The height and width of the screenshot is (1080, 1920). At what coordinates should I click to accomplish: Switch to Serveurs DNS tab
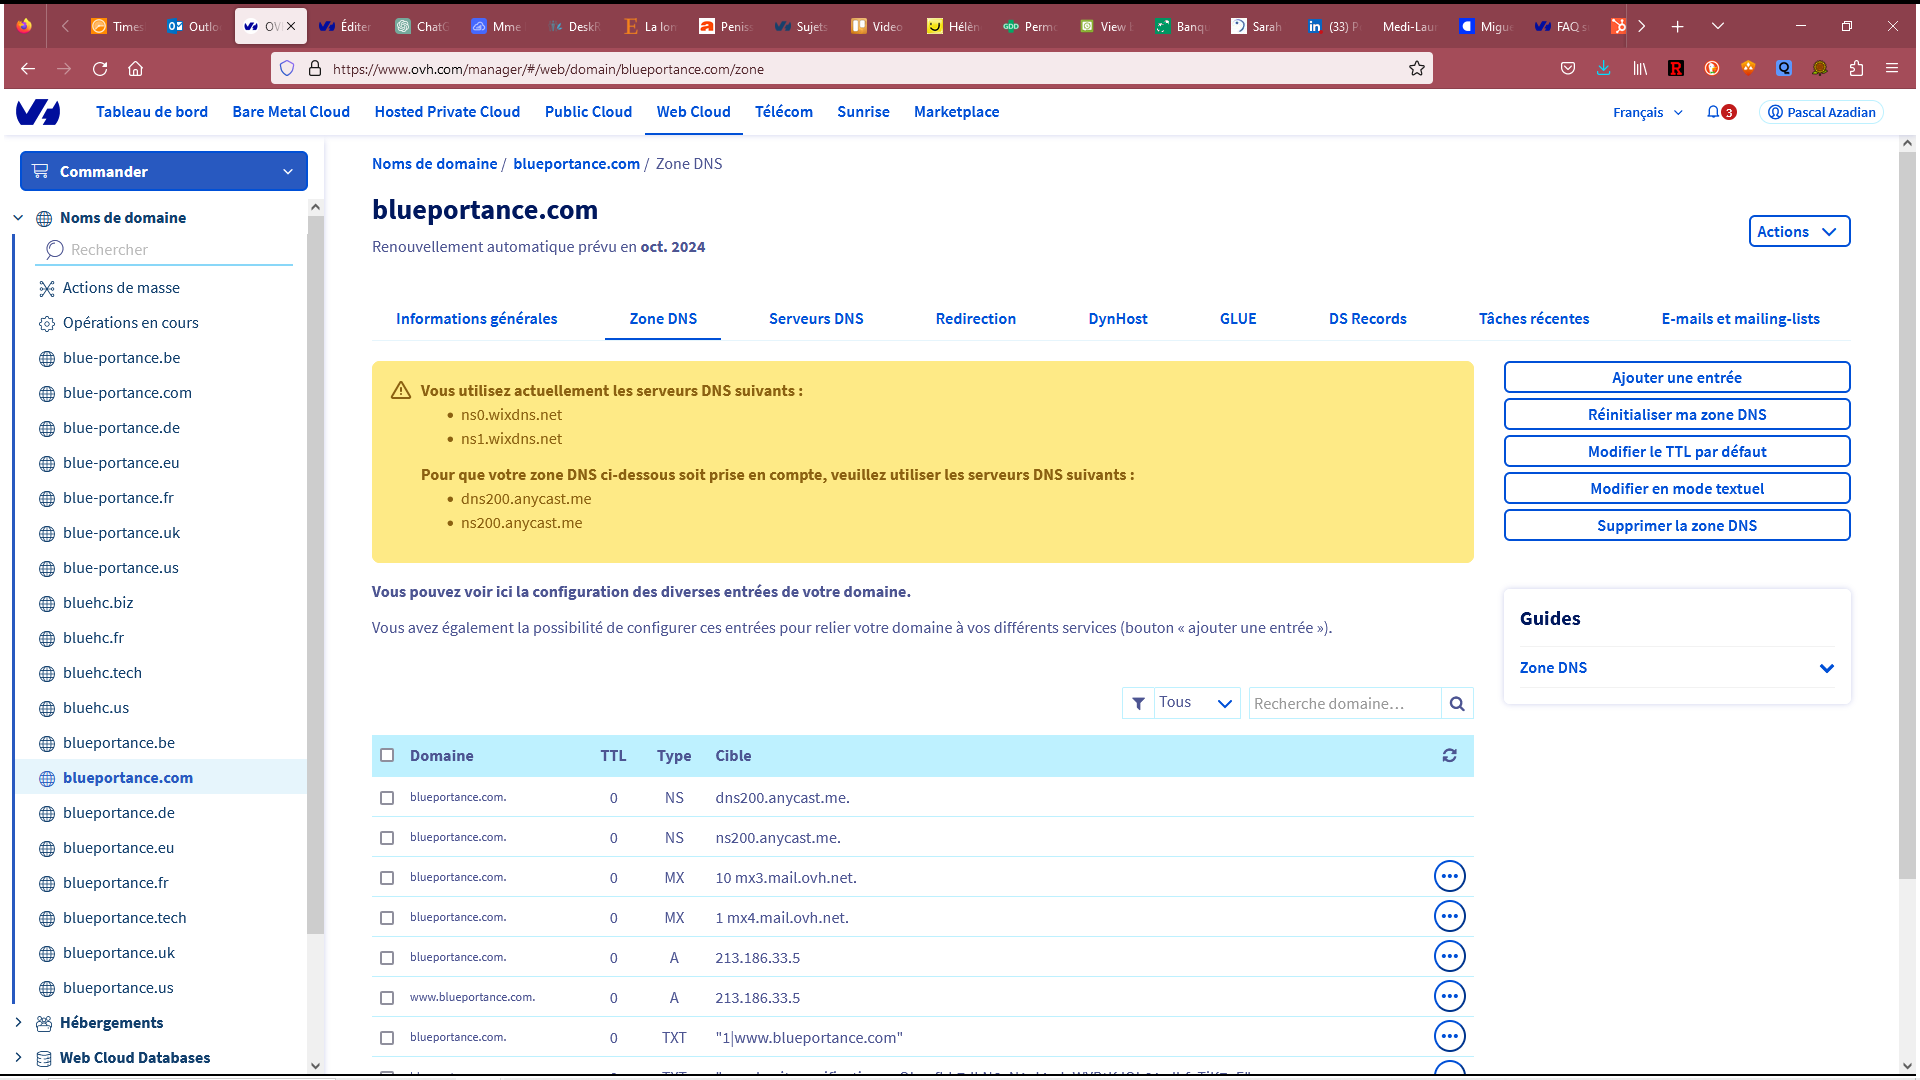[816, 319]
